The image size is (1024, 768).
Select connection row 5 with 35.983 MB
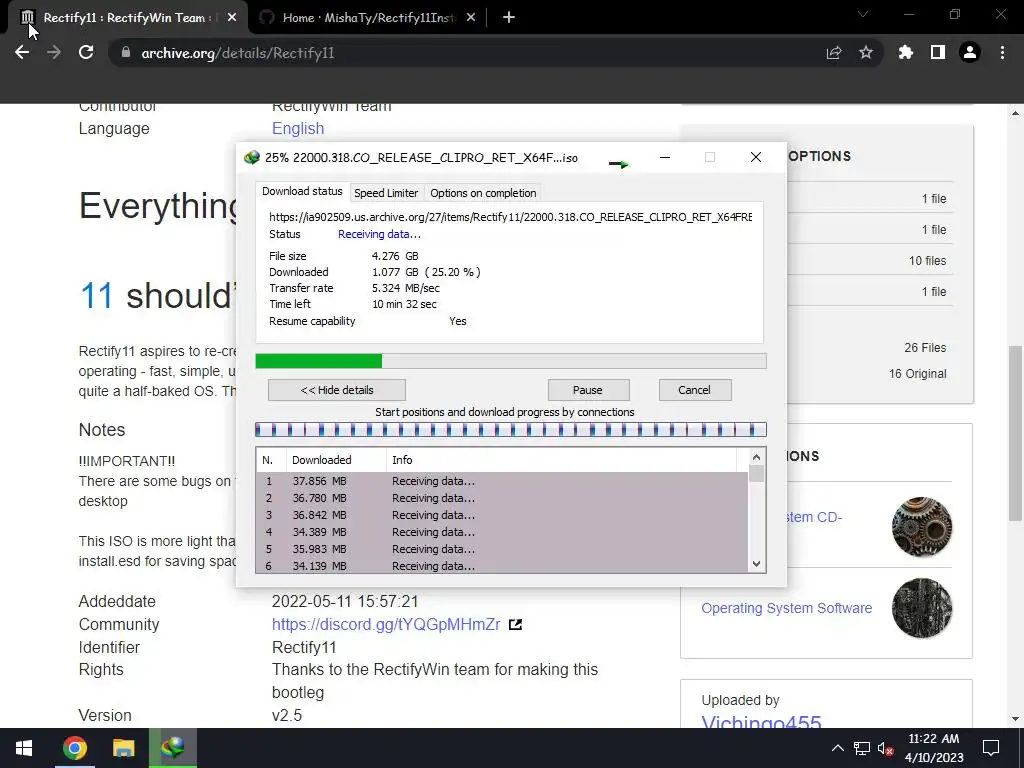[502, 549]
